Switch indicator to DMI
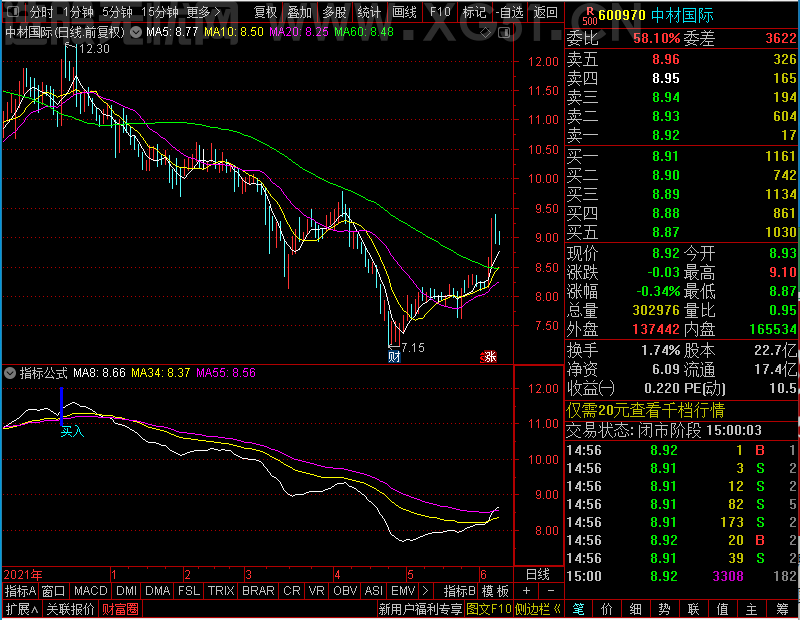This screenshot has height=620, width=800. click(x=126, y=591)
